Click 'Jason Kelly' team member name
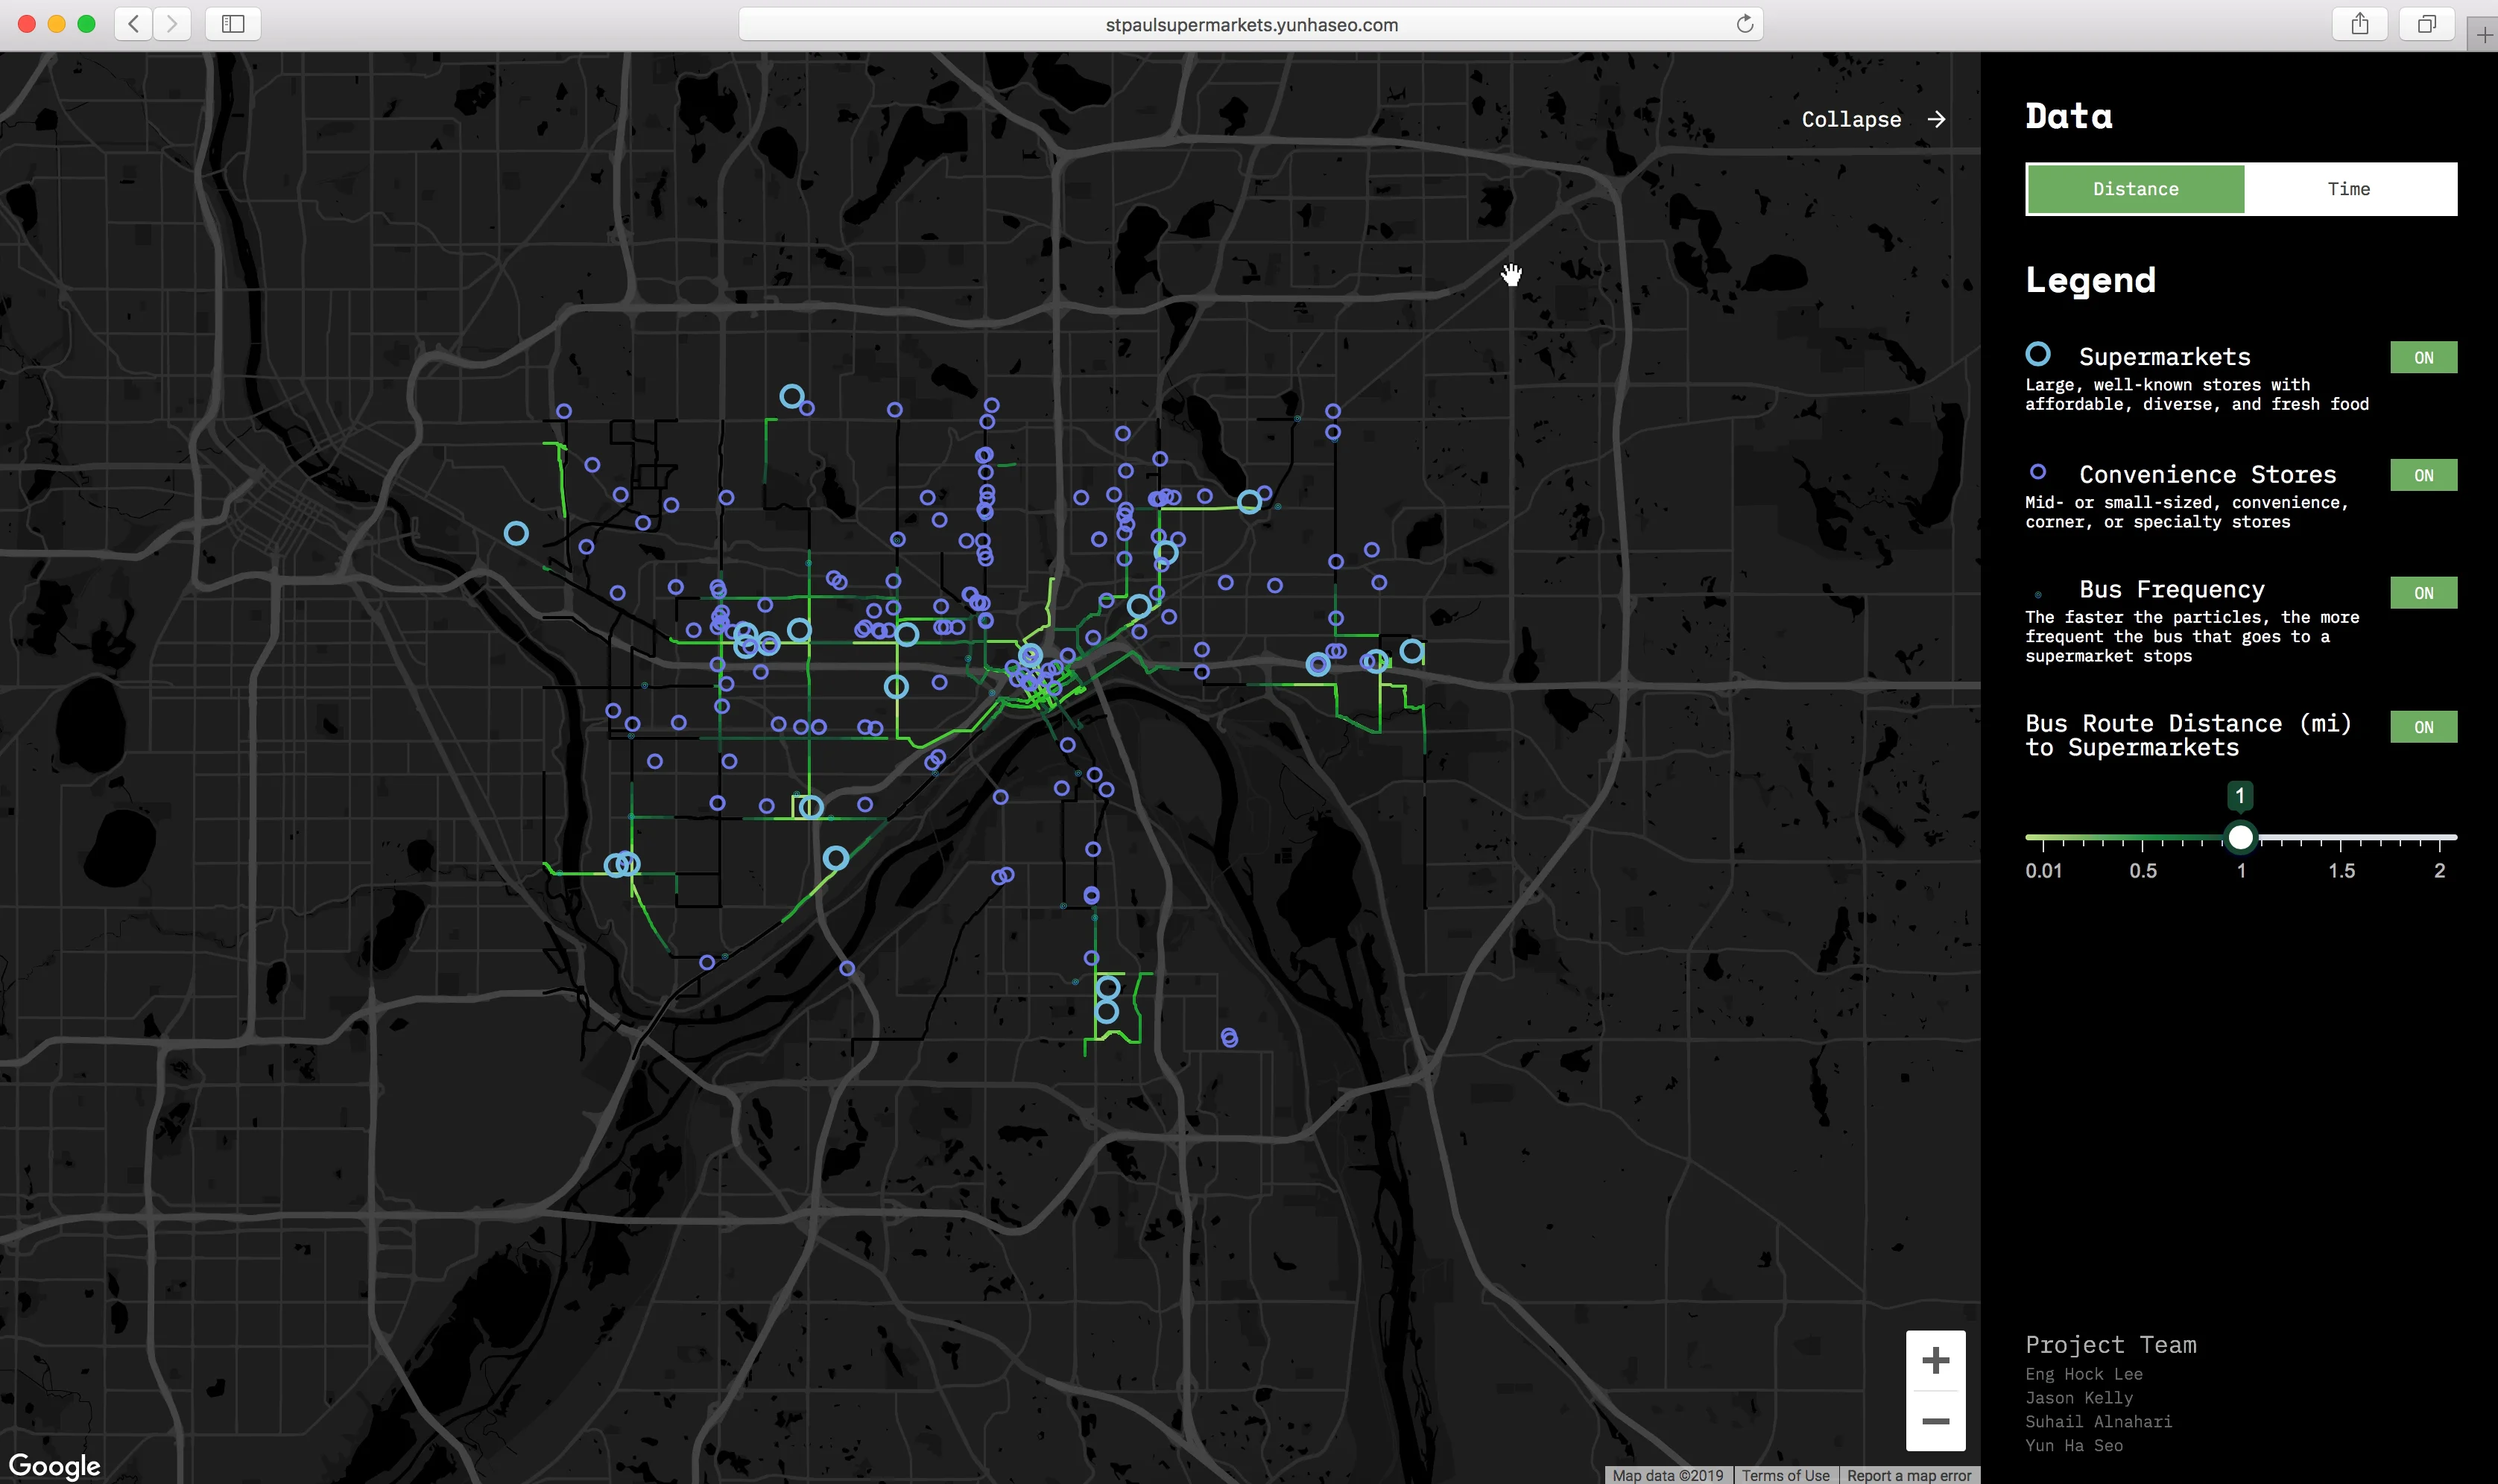The height and width of the screenshot is (1484, 2498). coord(2078,1398)
